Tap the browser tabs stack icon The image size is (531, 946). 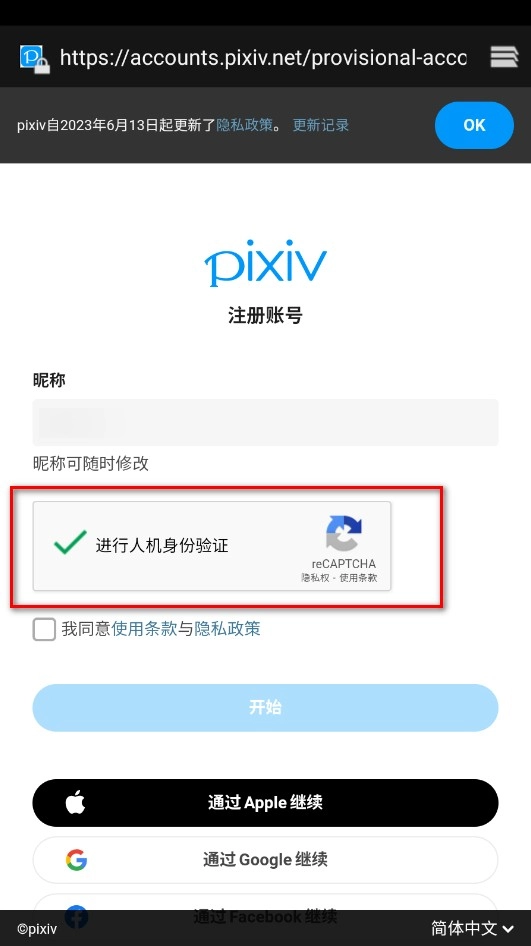(504, 57)
